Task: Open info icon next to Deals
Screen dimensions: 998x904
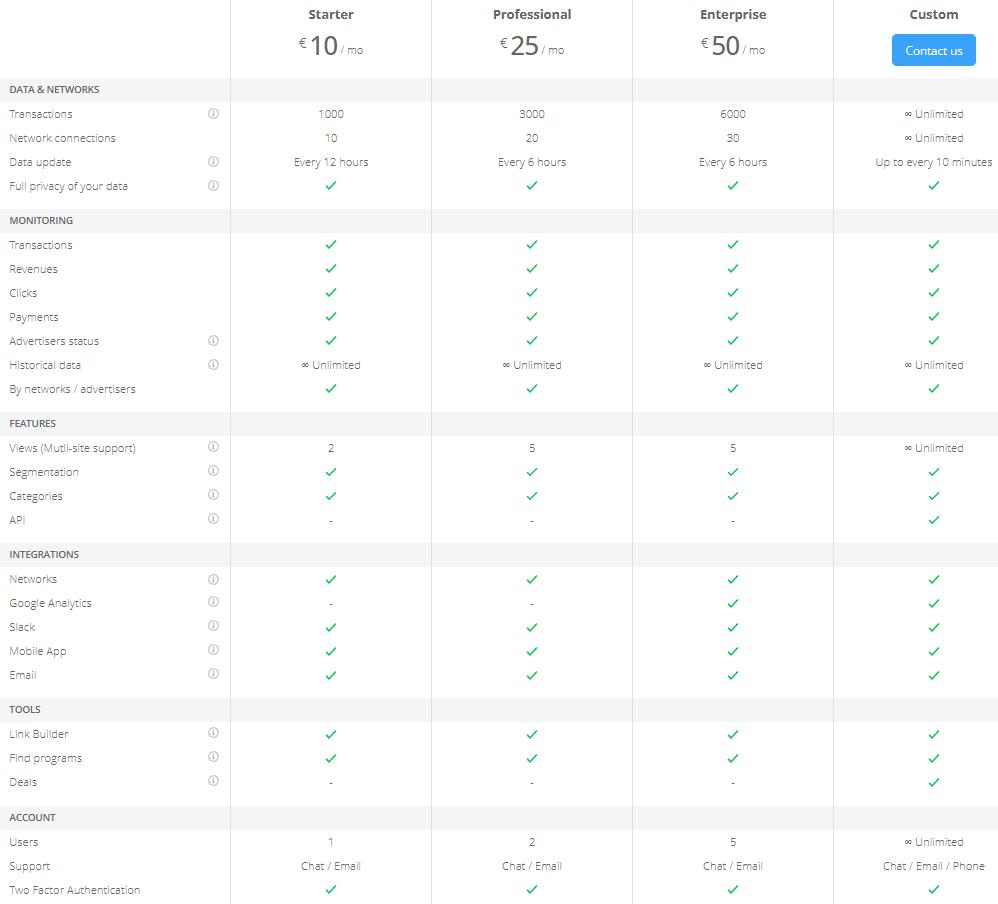Action: 214,780
